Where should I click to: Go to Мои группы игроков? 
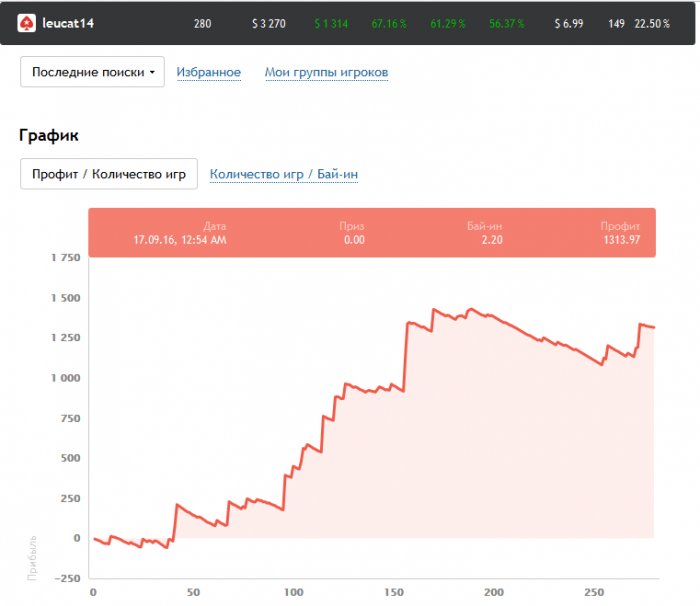(x=326, y=73)
